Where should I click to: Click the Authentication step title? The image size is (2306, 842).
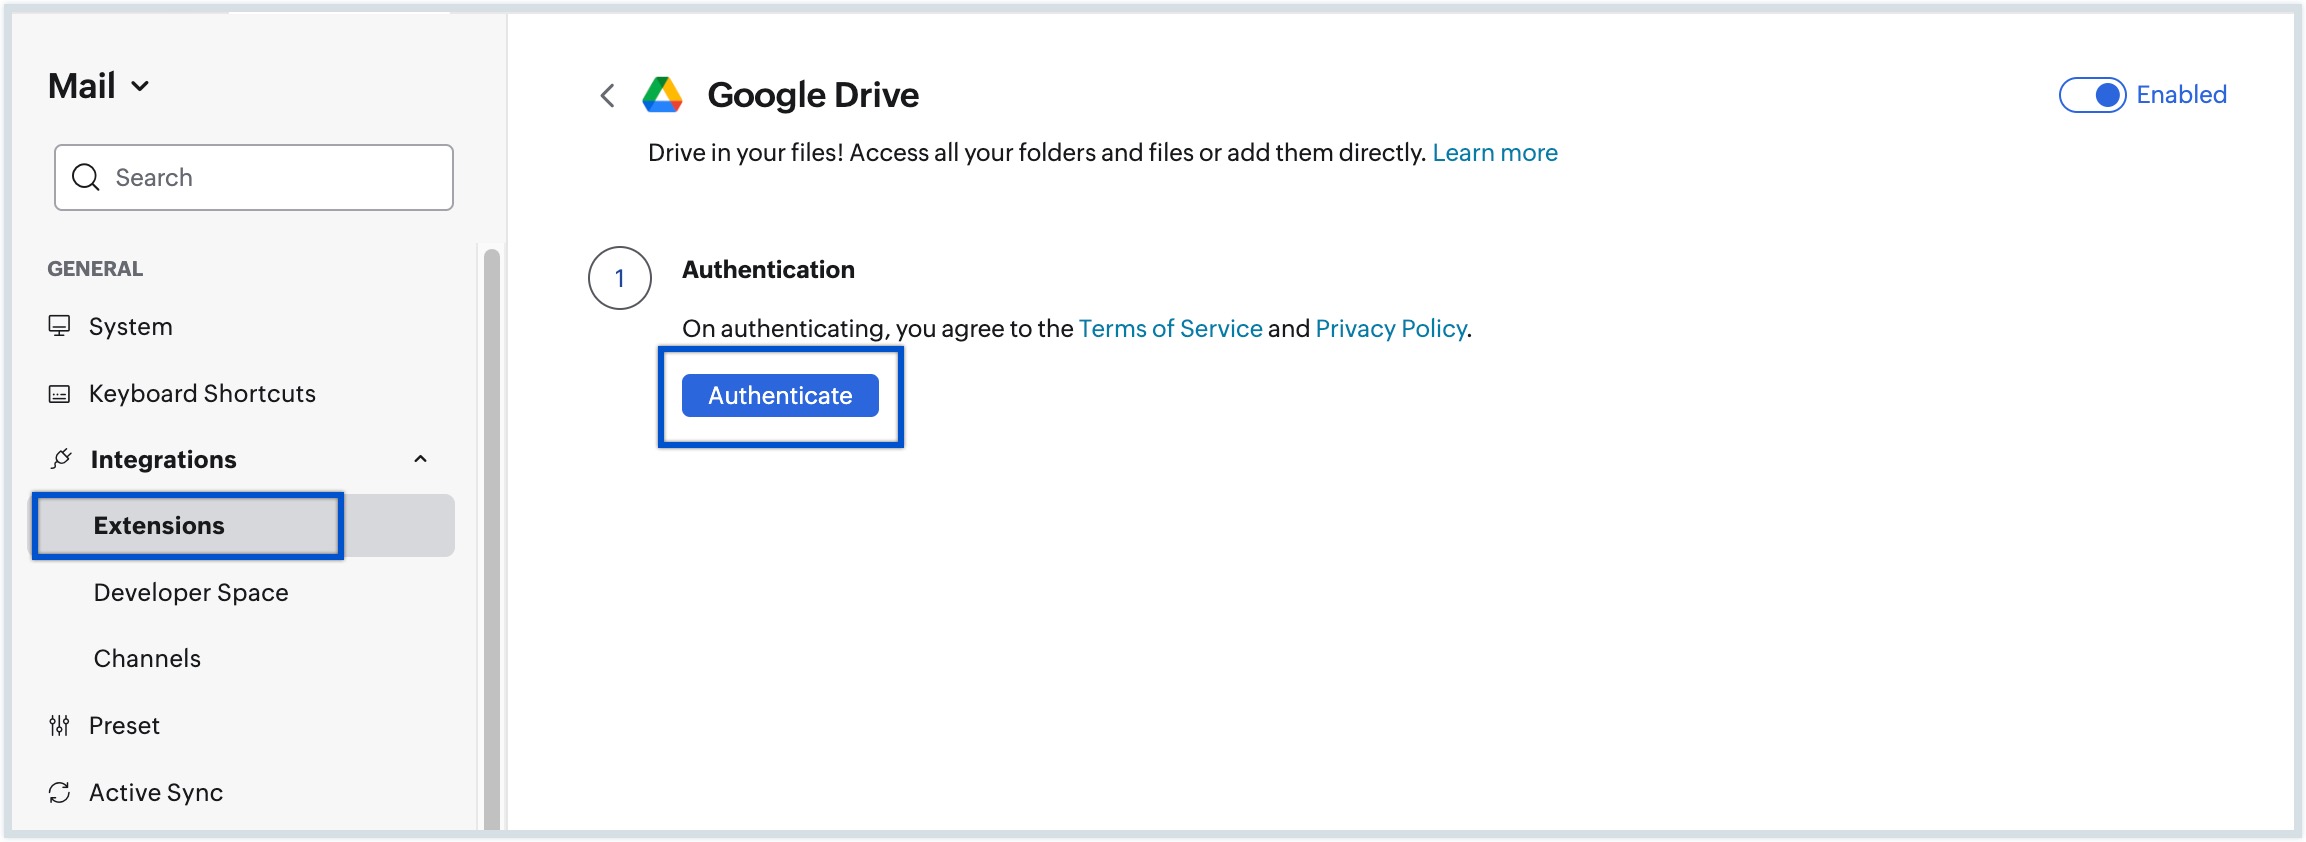(768, 270)
